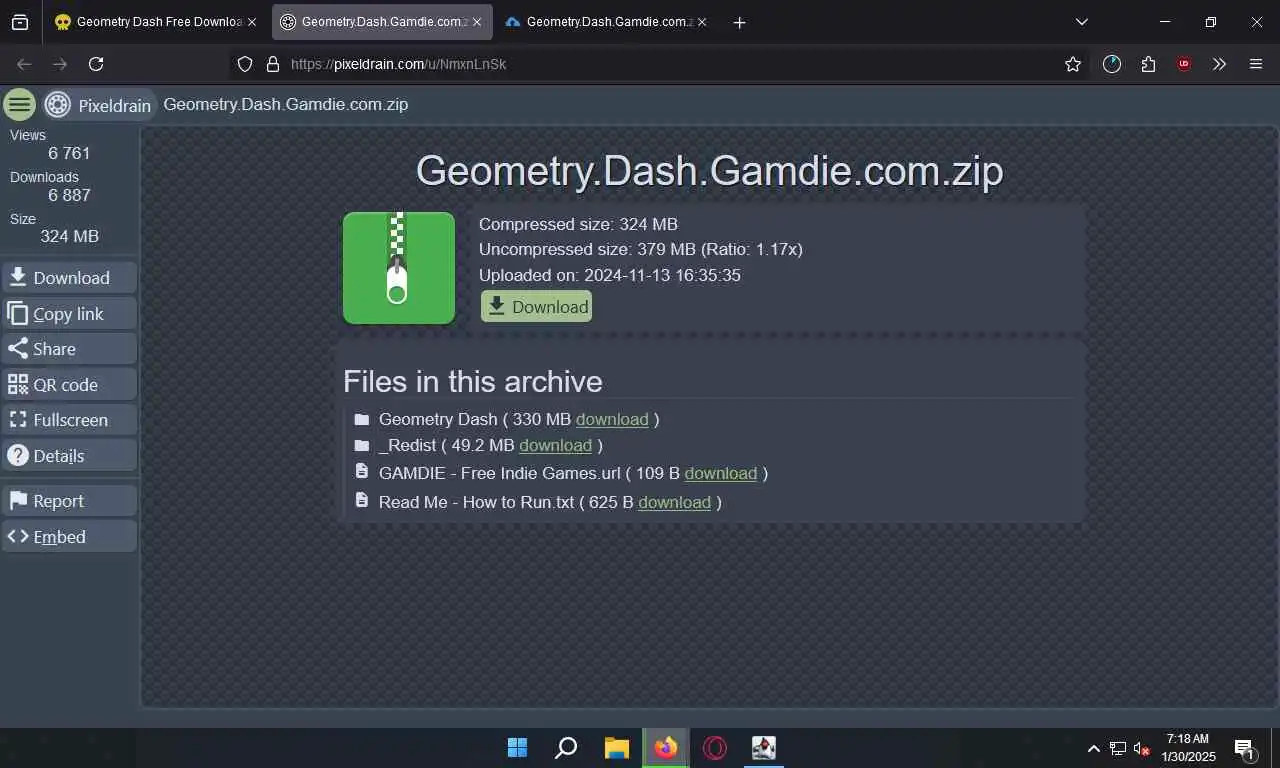Click the Uploaded on date text
This screenshot has width=1280, height=768.
(609, 275)
